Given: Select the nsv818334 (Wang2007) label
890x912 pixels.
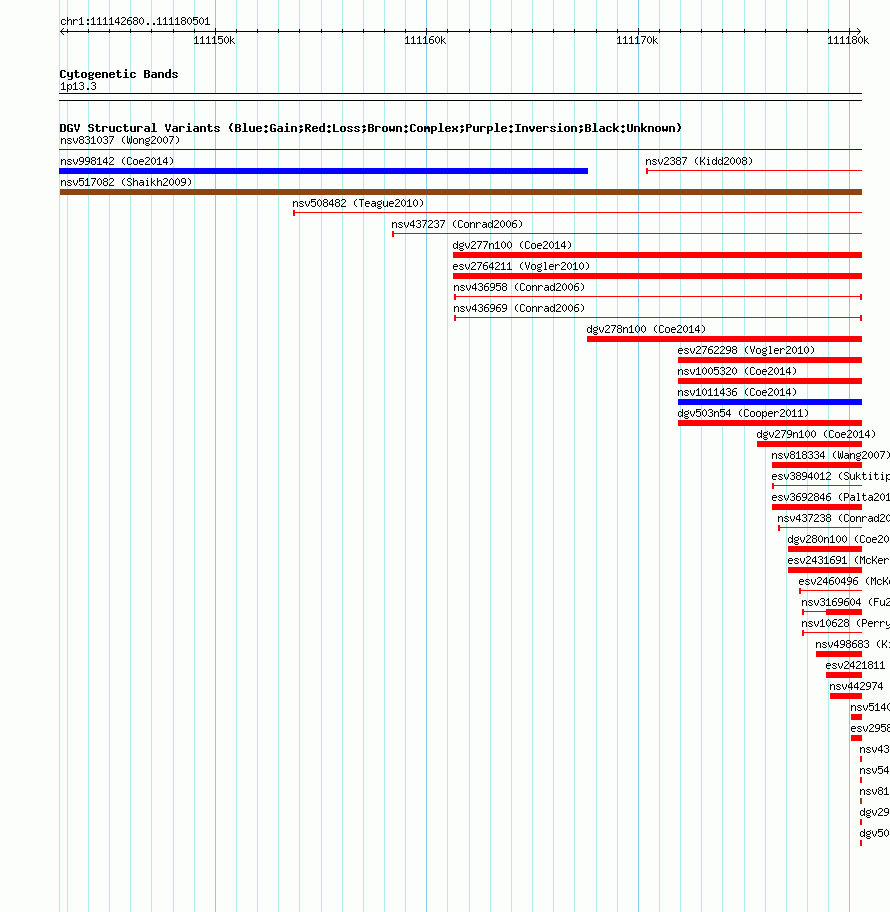Looking at the screenshot, I should pos(831,454).
